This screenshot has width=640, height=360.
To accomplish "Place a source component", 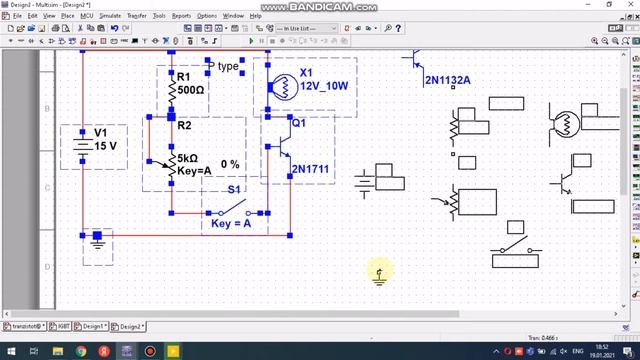I will coord(11,41).
